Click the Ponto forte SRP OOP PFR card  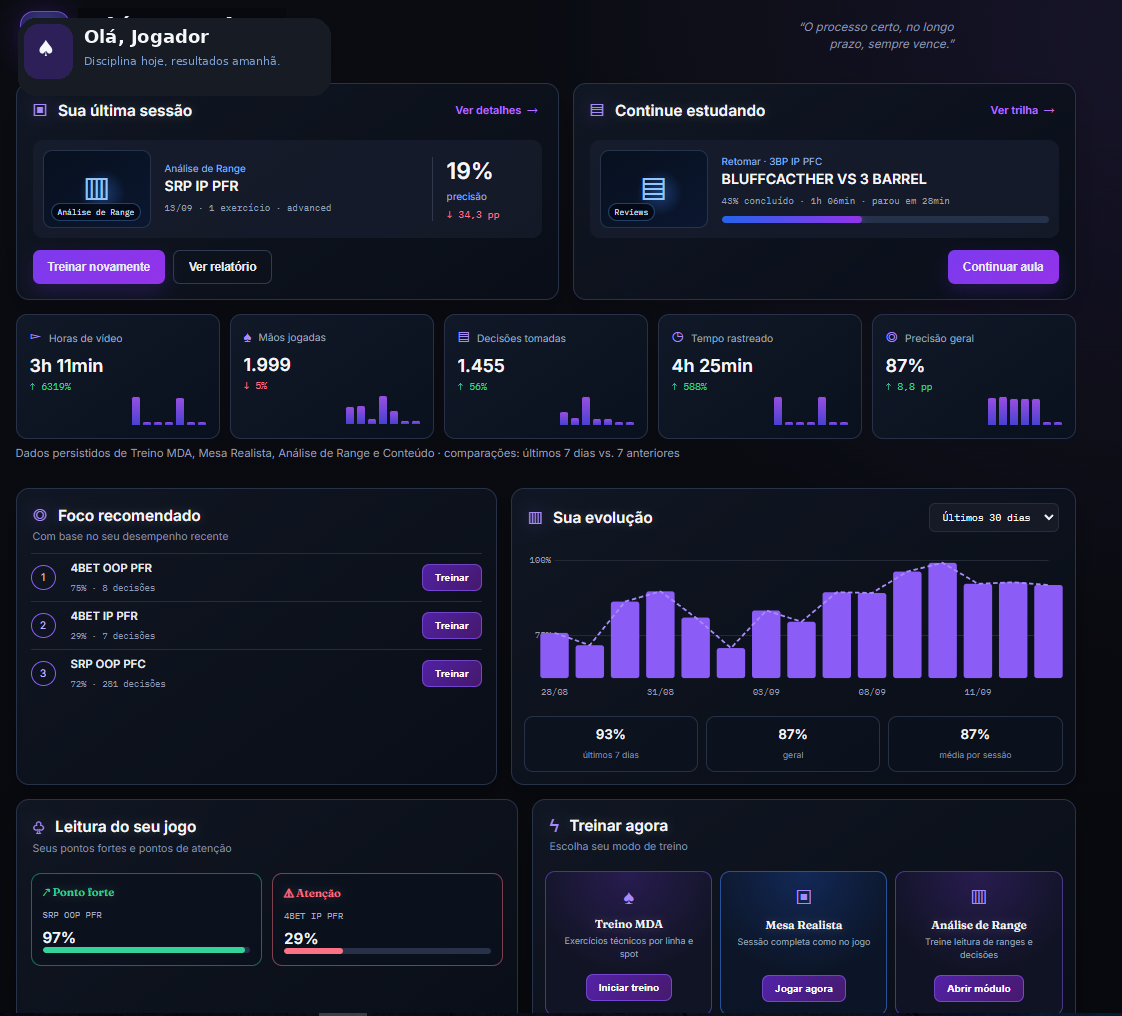tap(147, 919)
